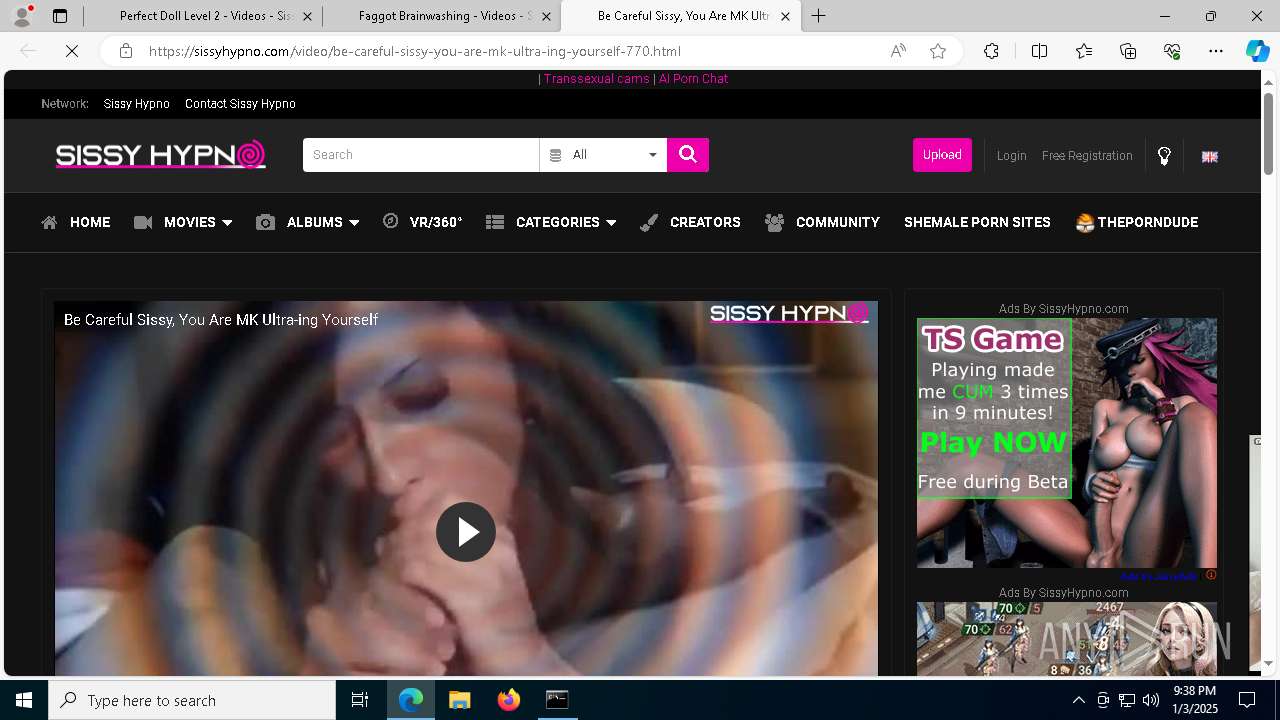The width and height of the screenshot is (1280, 720).
Task: Switch to the Brainwashing - Videos tab
Action: point(445,16)
